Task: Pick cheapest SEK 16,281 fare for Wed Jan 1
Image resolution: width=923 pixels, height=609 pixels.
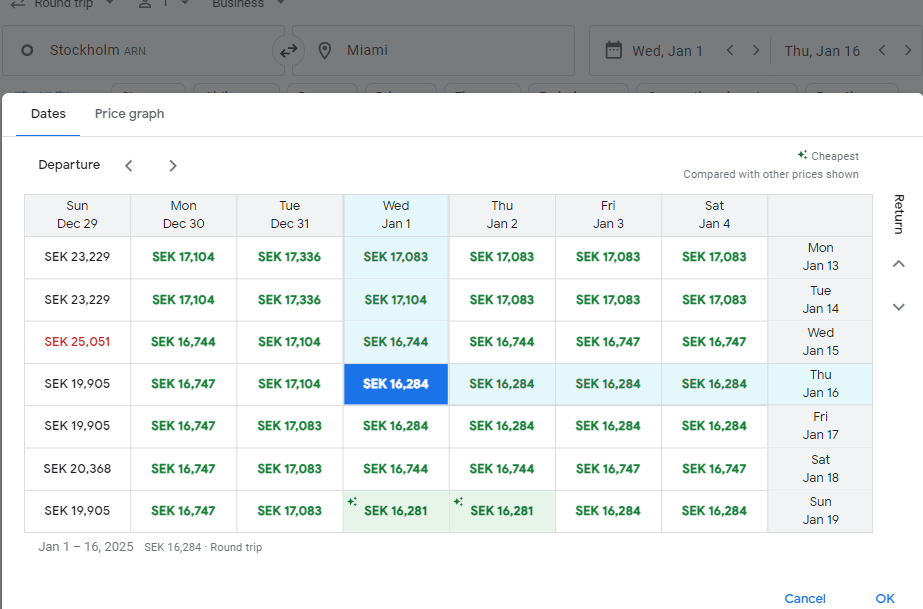Action: 396,511
